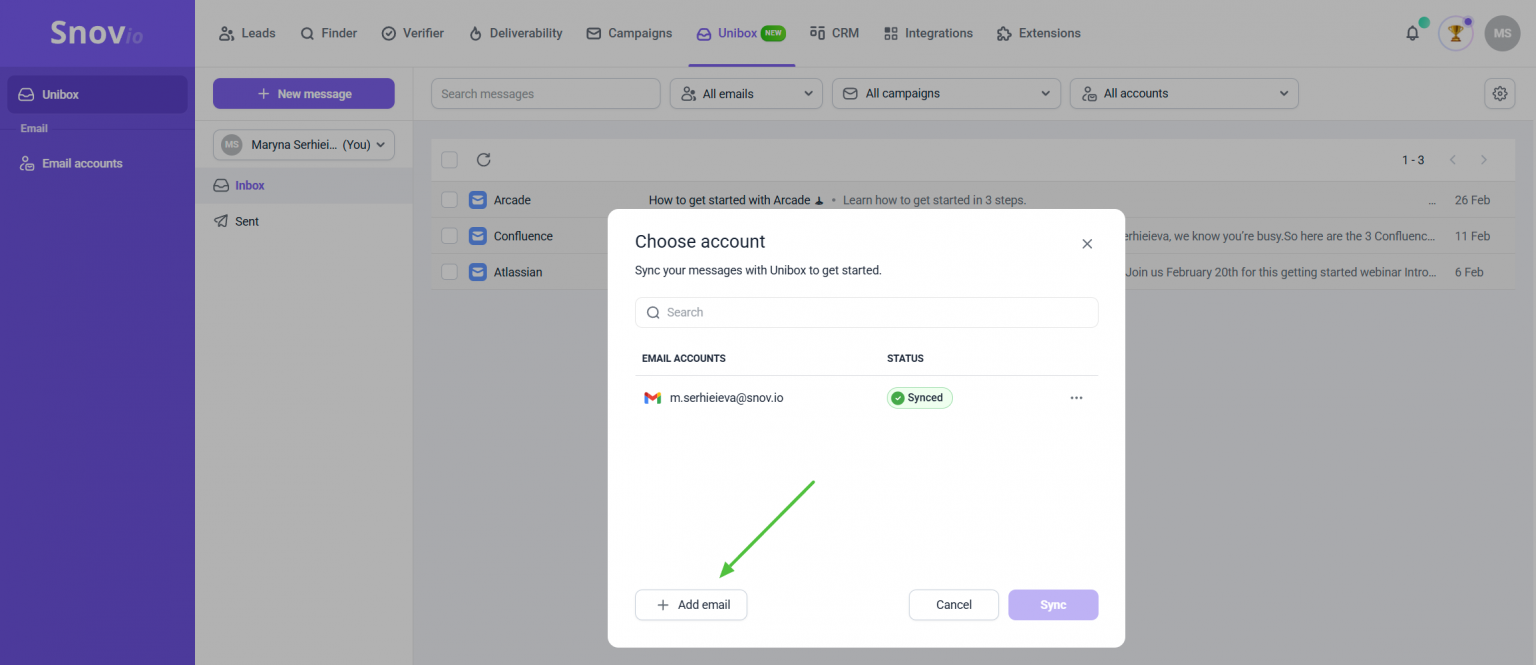Expand the All campaigns dropdown
Screen dimensions: 1536x665
(x=946, y=94)
